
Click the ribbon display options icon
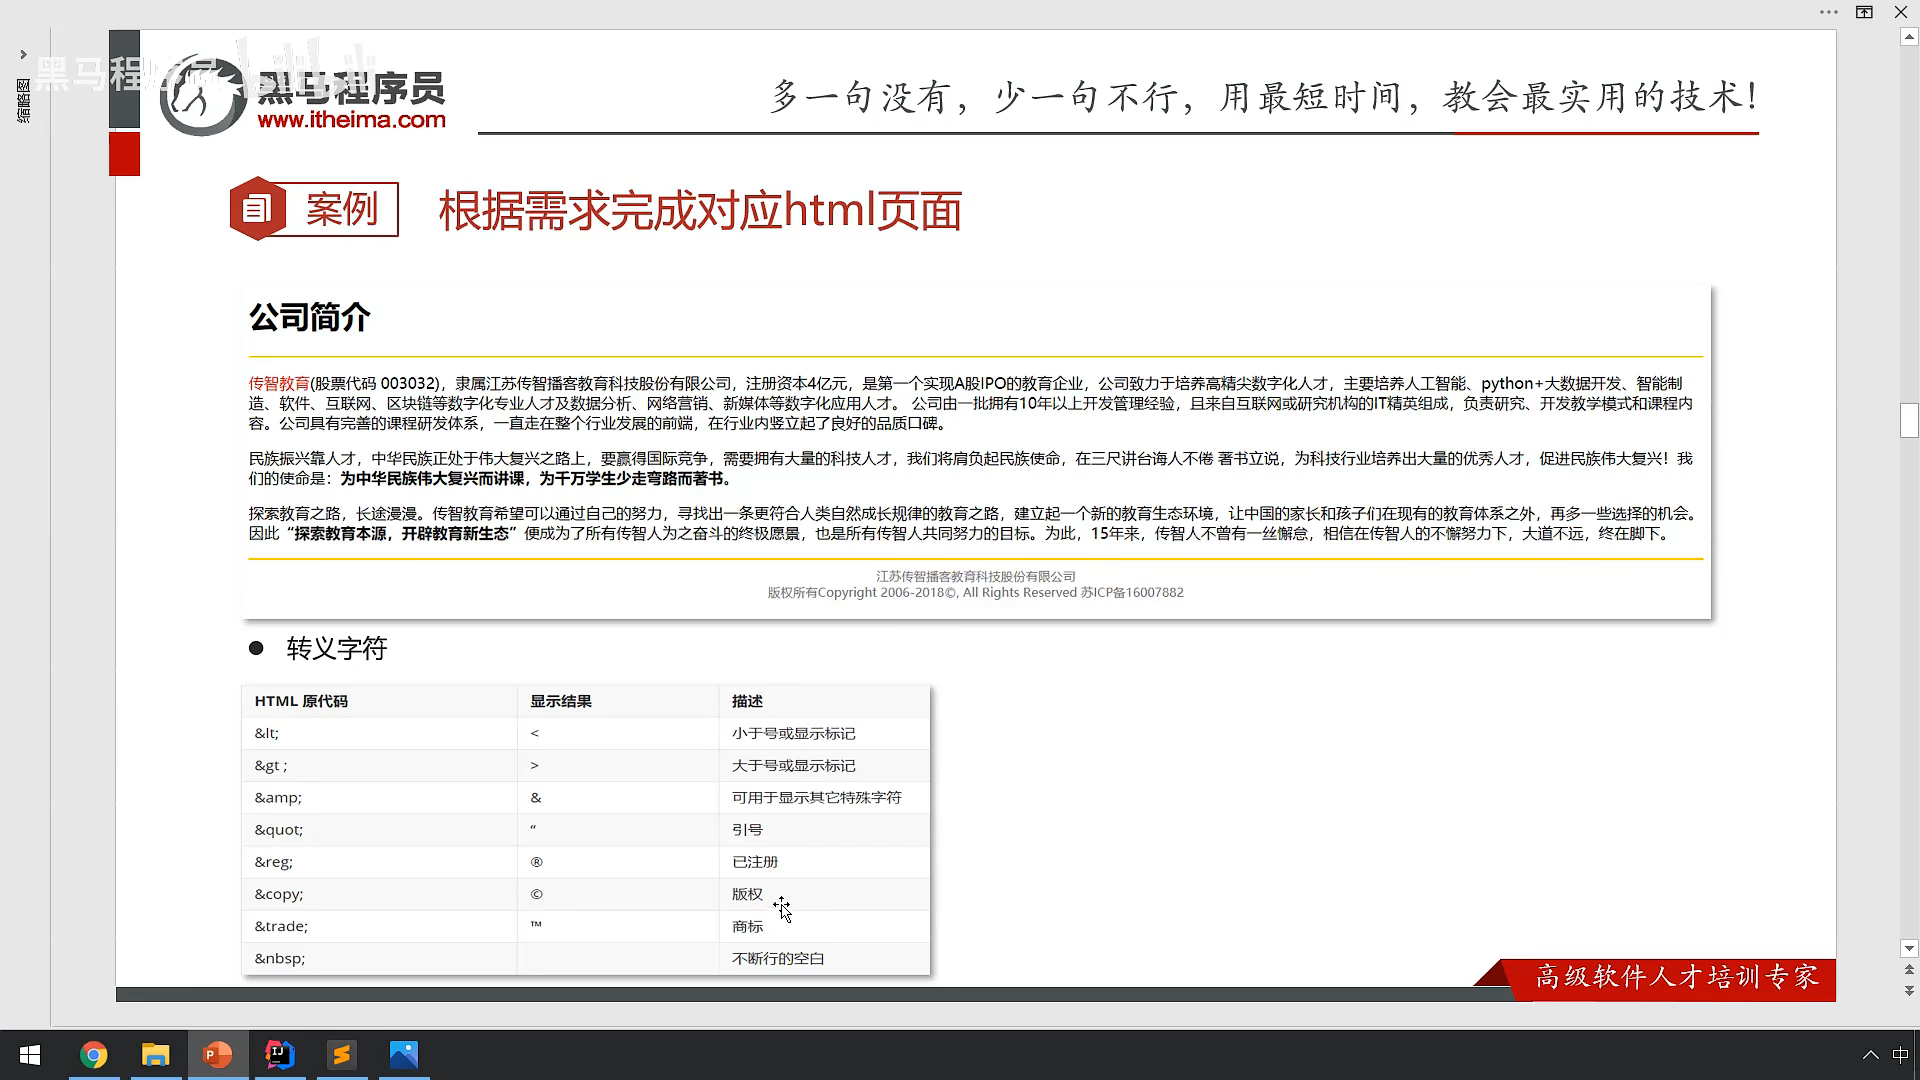[1864, 12]
